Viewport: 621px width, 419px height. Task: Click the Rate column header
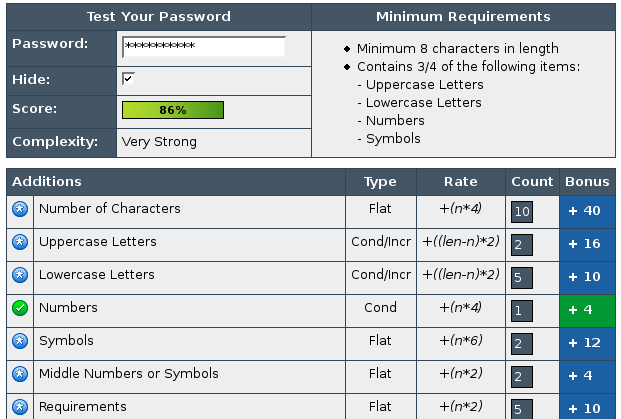pyautogui.click(x=460, y=182)
